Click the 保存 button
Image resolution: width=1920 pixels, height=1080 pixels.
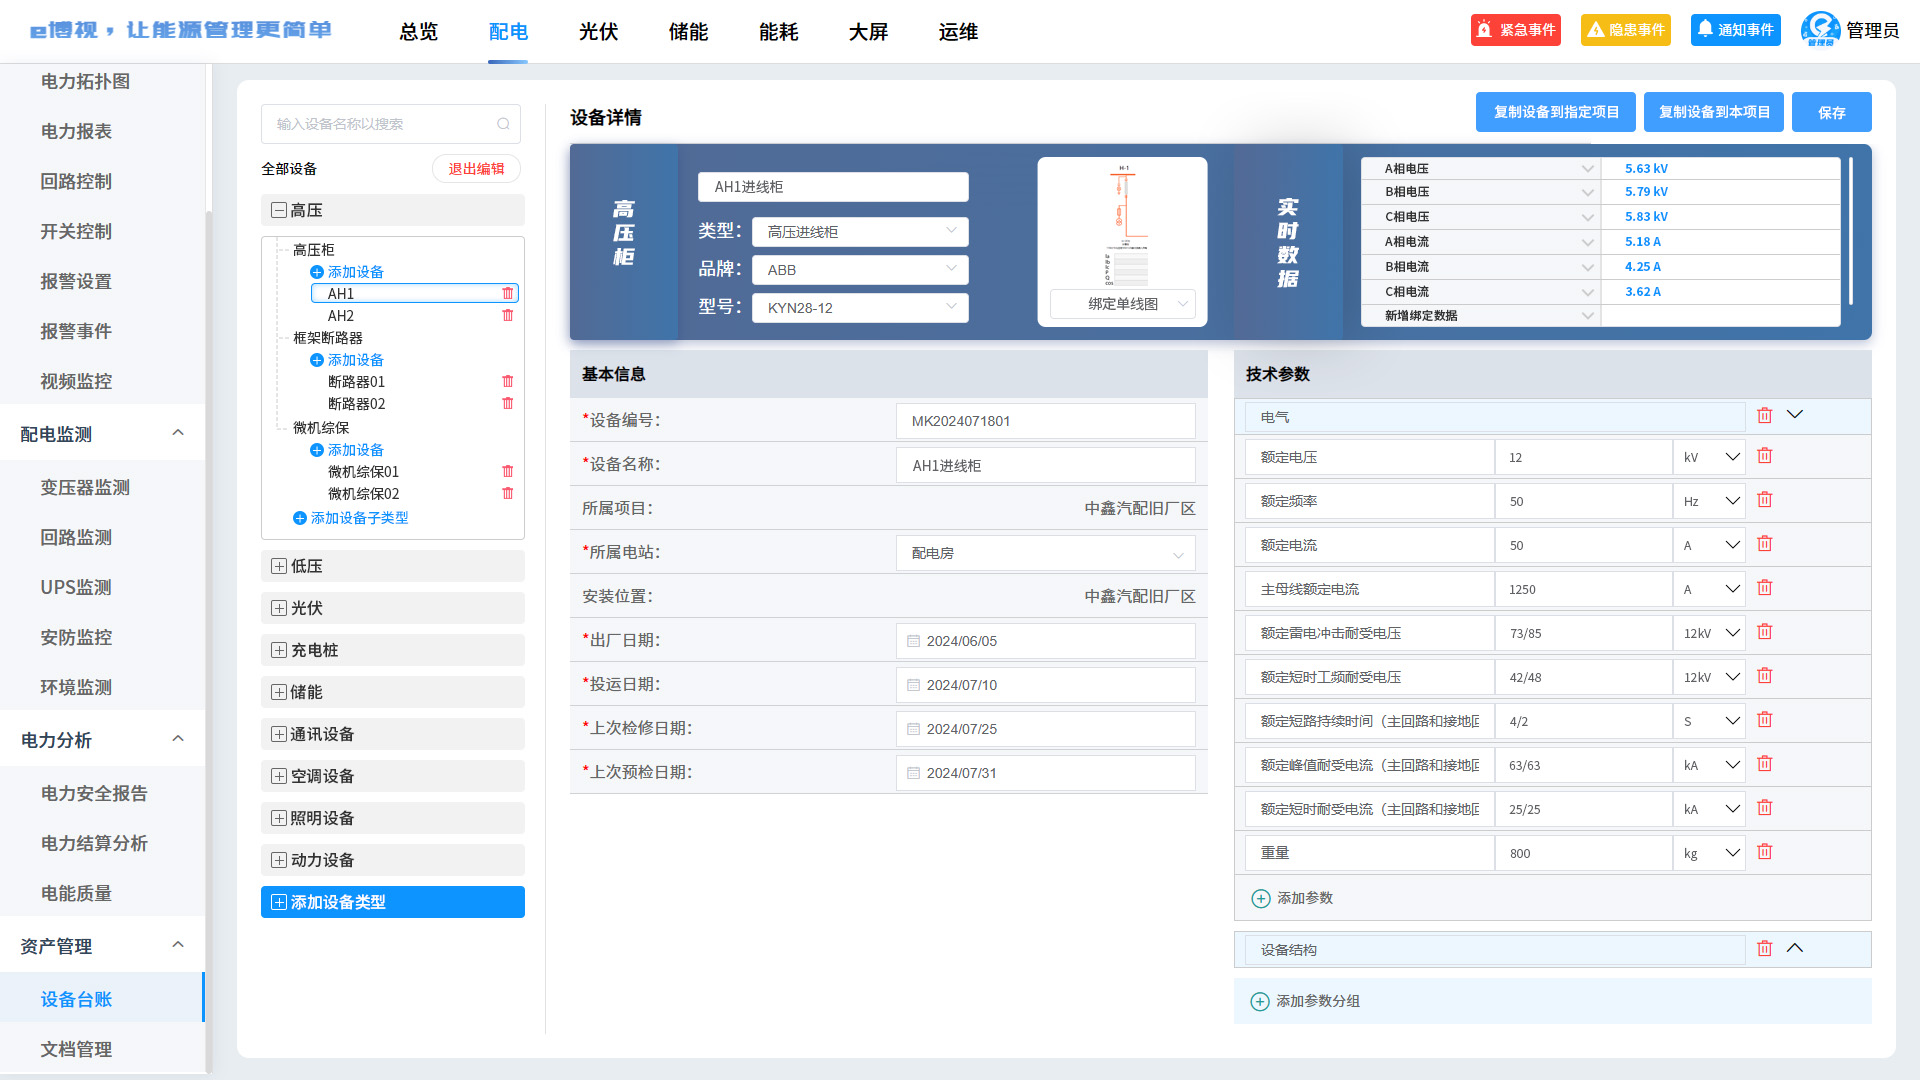click(x=1831, y=112)
